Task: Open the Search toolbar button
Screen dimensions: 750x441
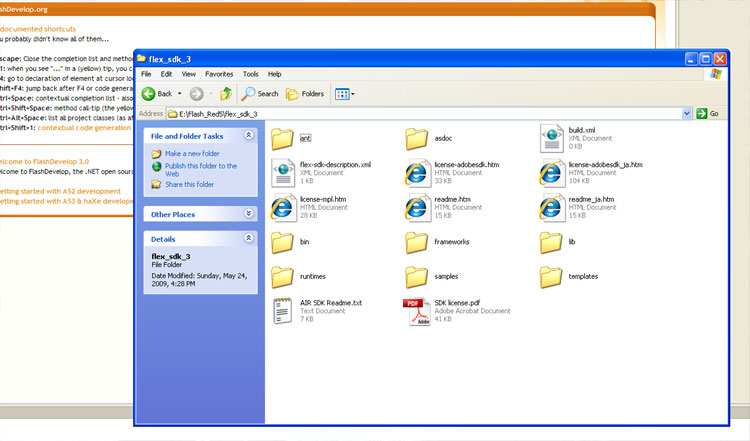Action: pyautogui.click(x=259, y=93)
